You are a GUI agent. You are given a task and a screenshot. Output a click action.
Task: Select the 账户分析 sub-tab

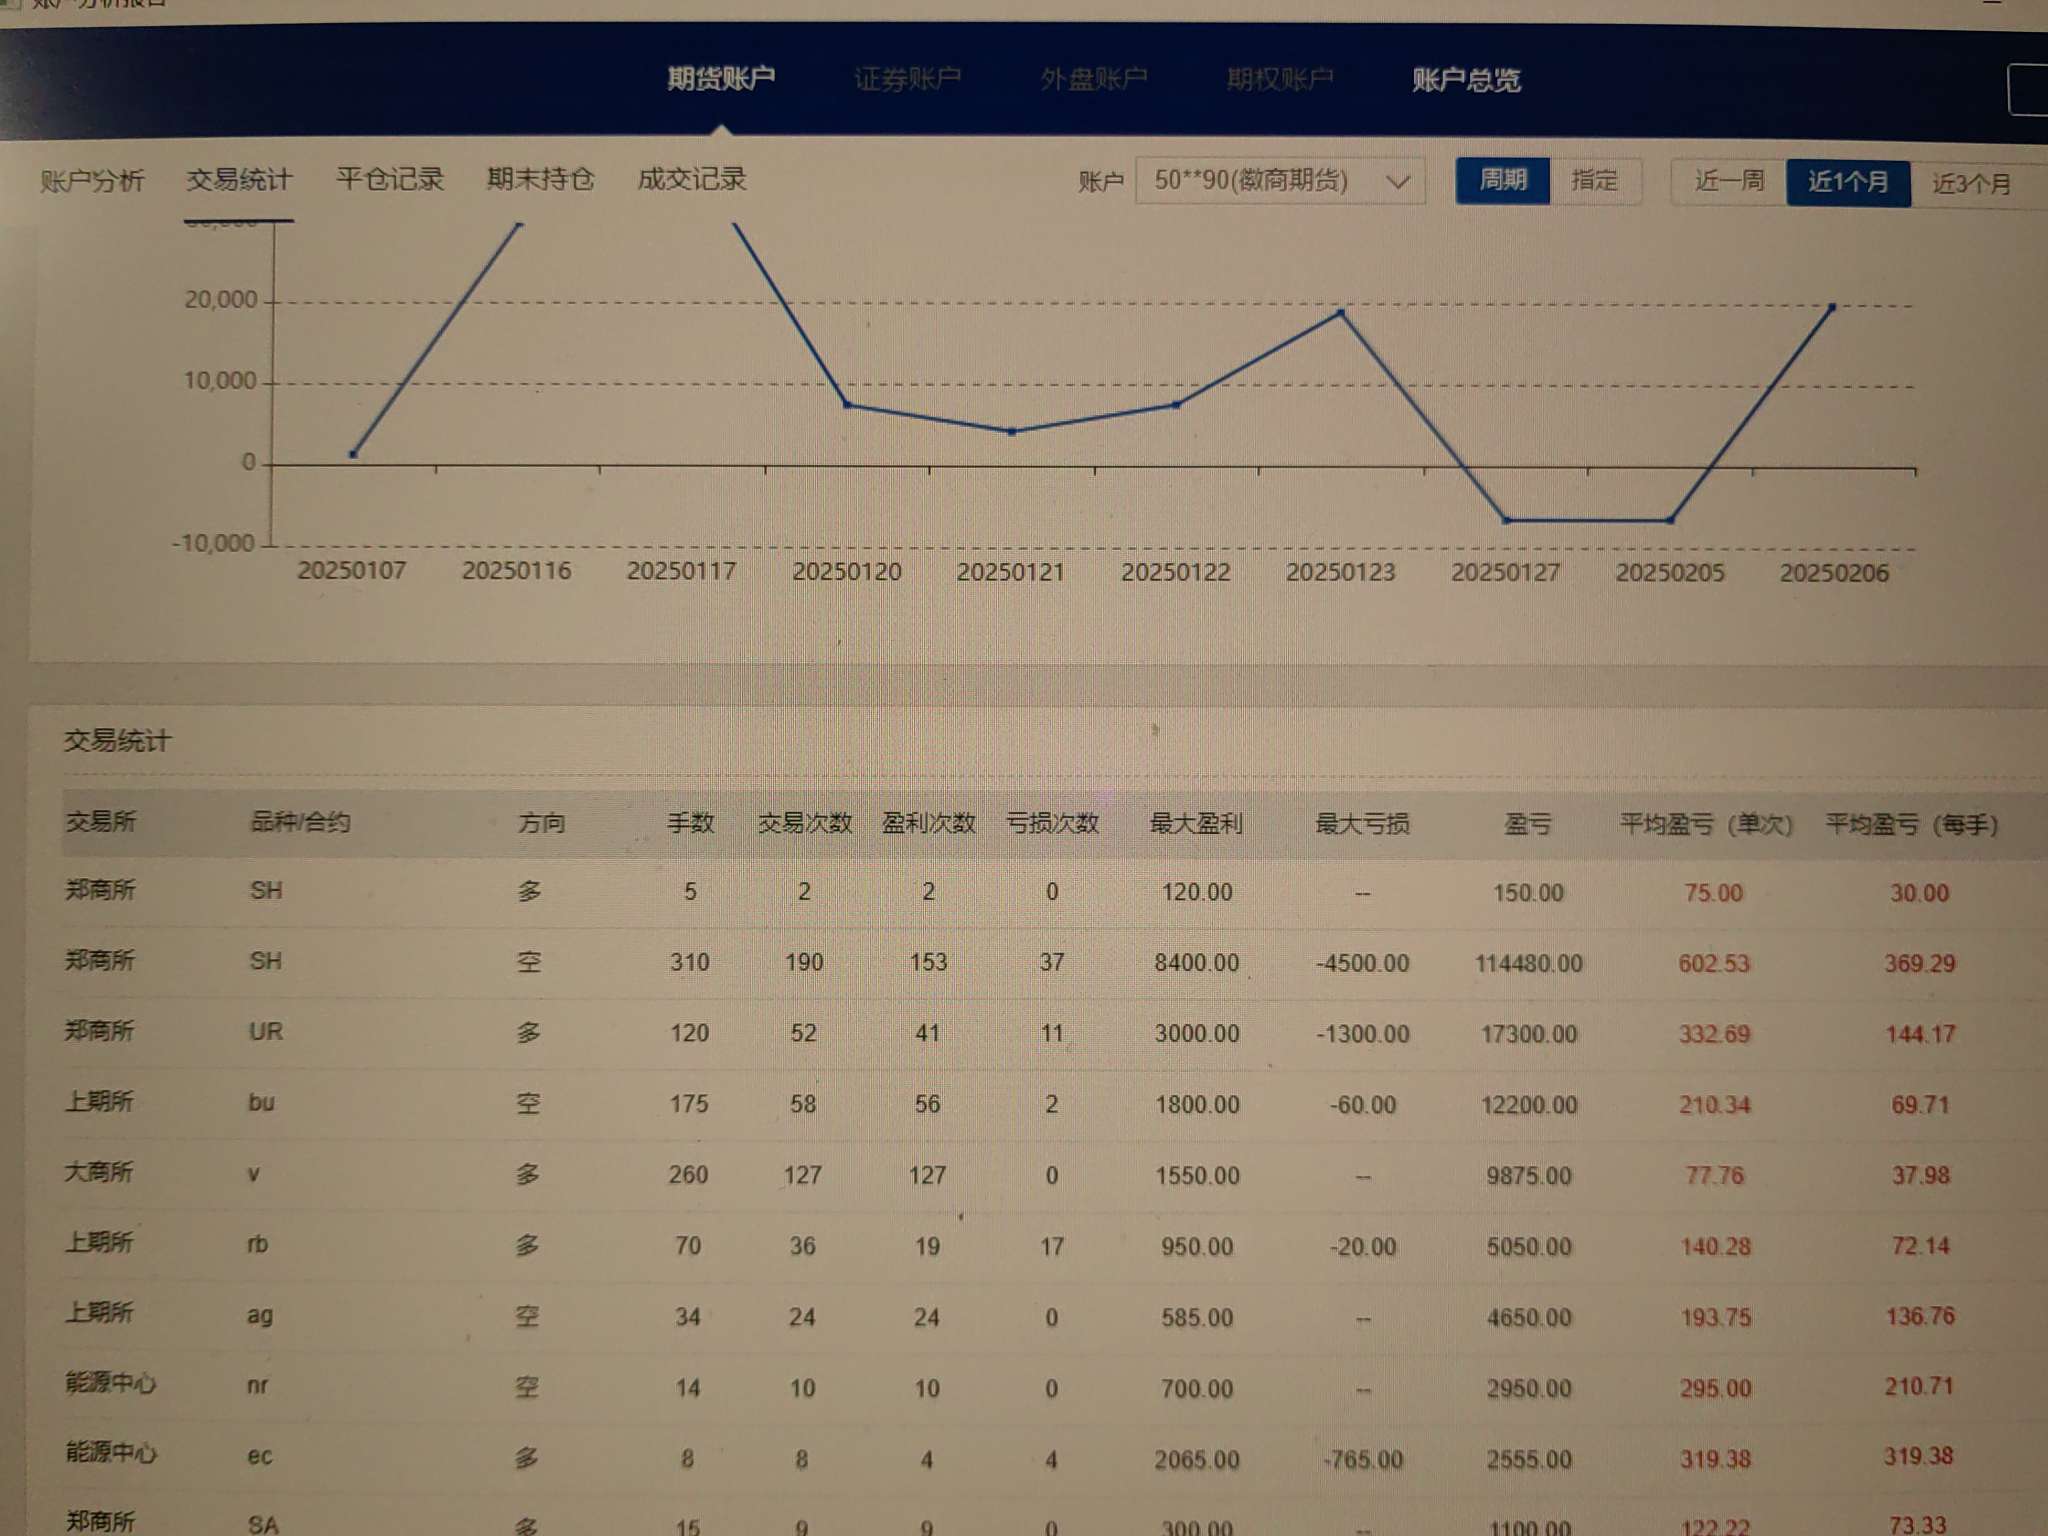click(x=92, y=180)
